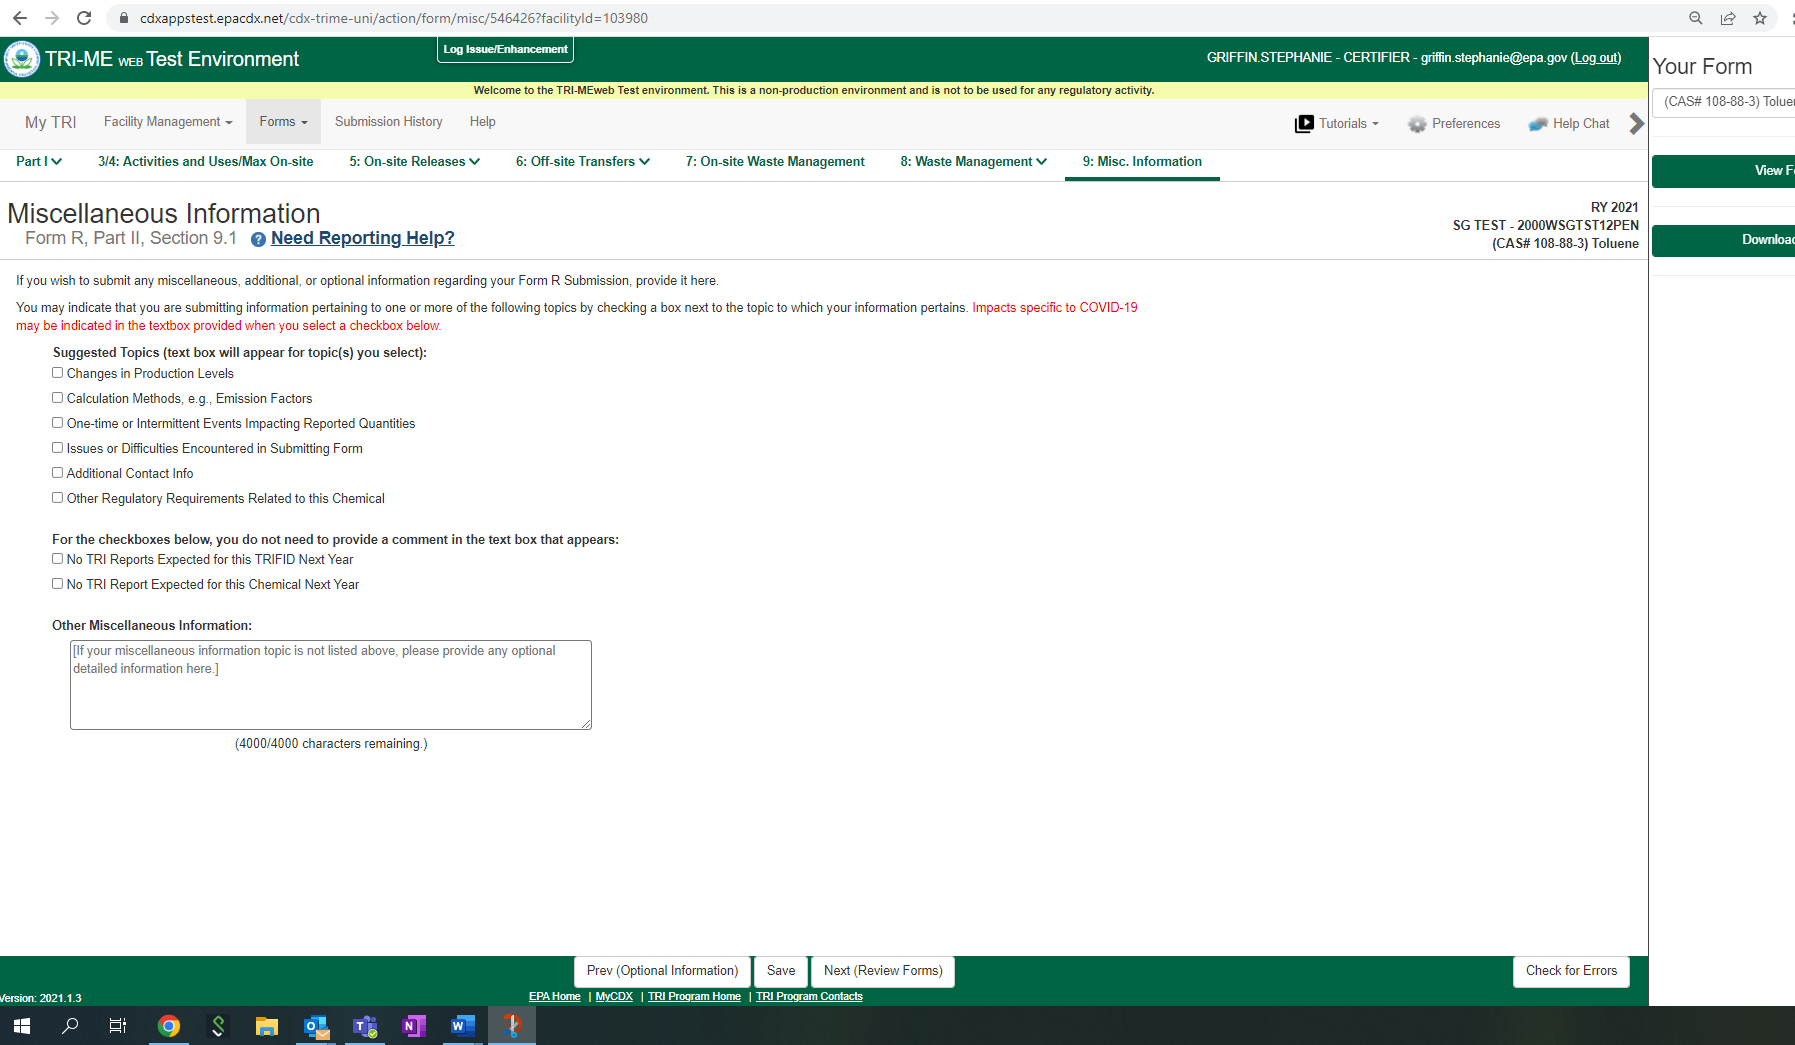
Task: Click the Tutorials video icon
Action: pyautogui.click(x=1304, y=124)
